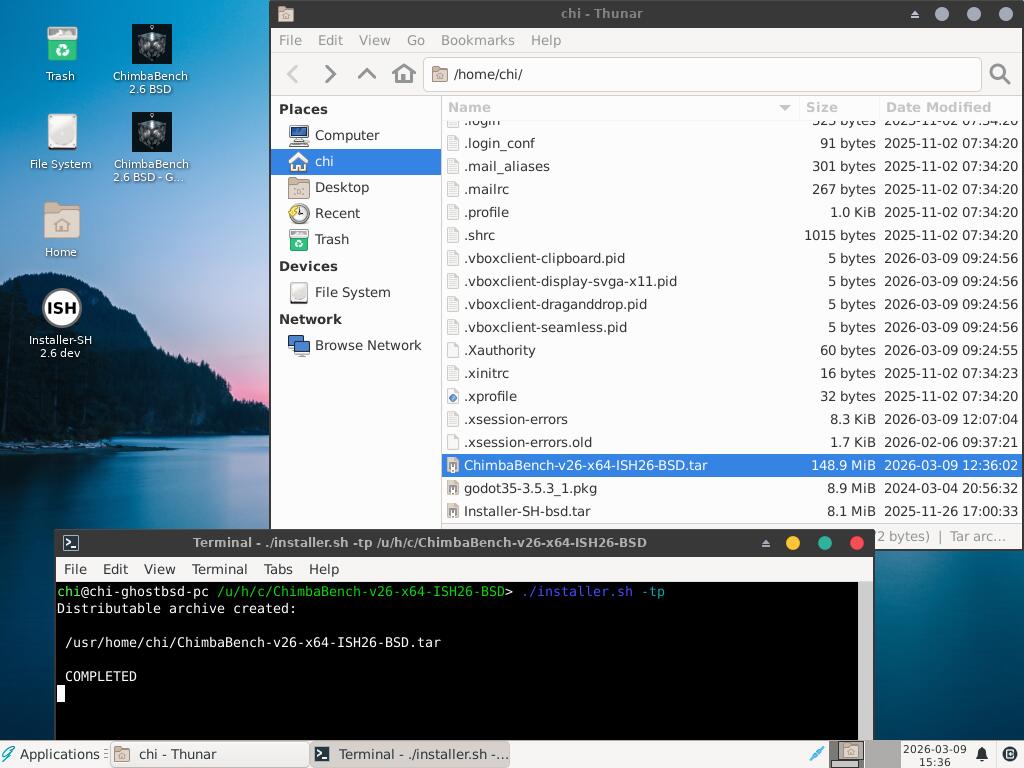Sort files by the Size column

click(822, 107)
